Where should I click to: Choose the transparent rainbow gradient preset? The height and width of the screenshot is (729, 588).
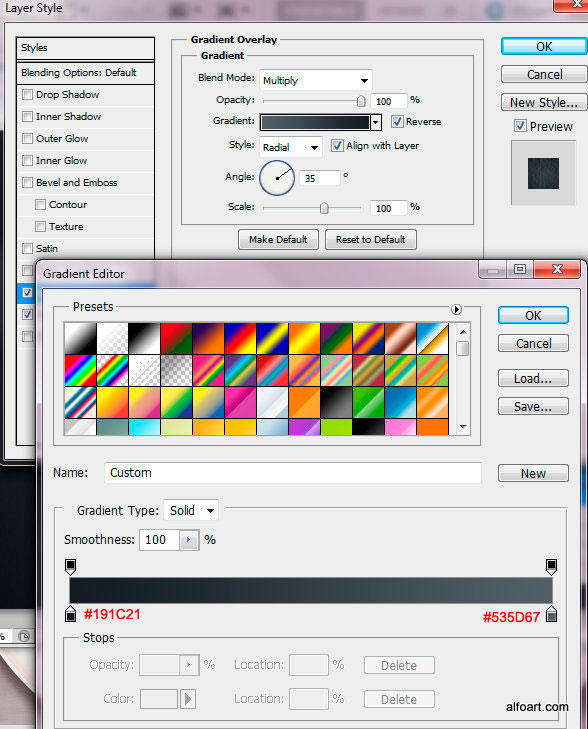112,371
